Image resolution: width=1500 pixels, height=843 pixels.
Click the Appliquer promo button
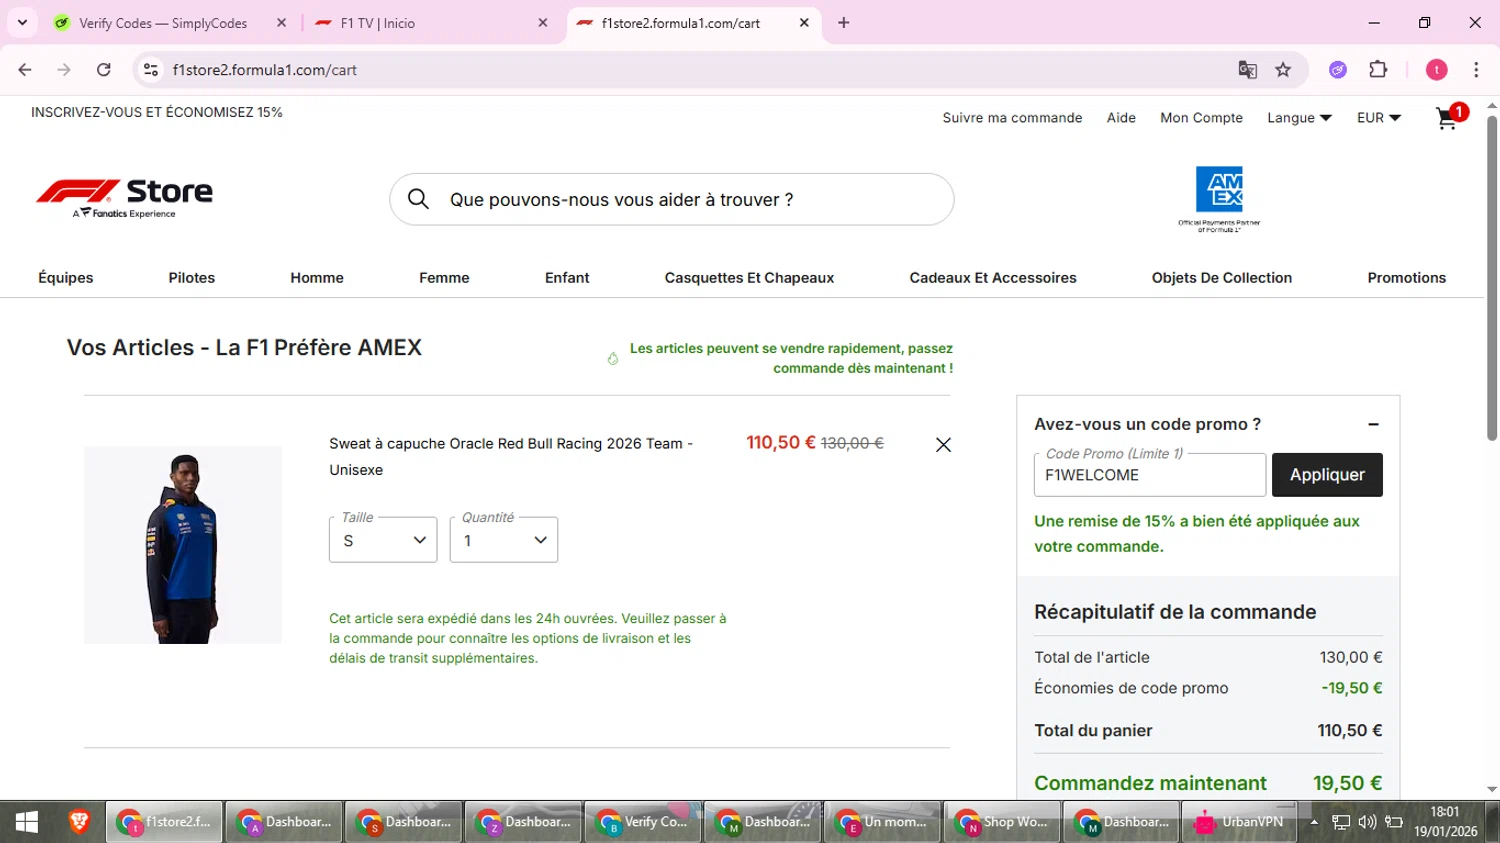pyautogui.click(x=1327, y=475)
